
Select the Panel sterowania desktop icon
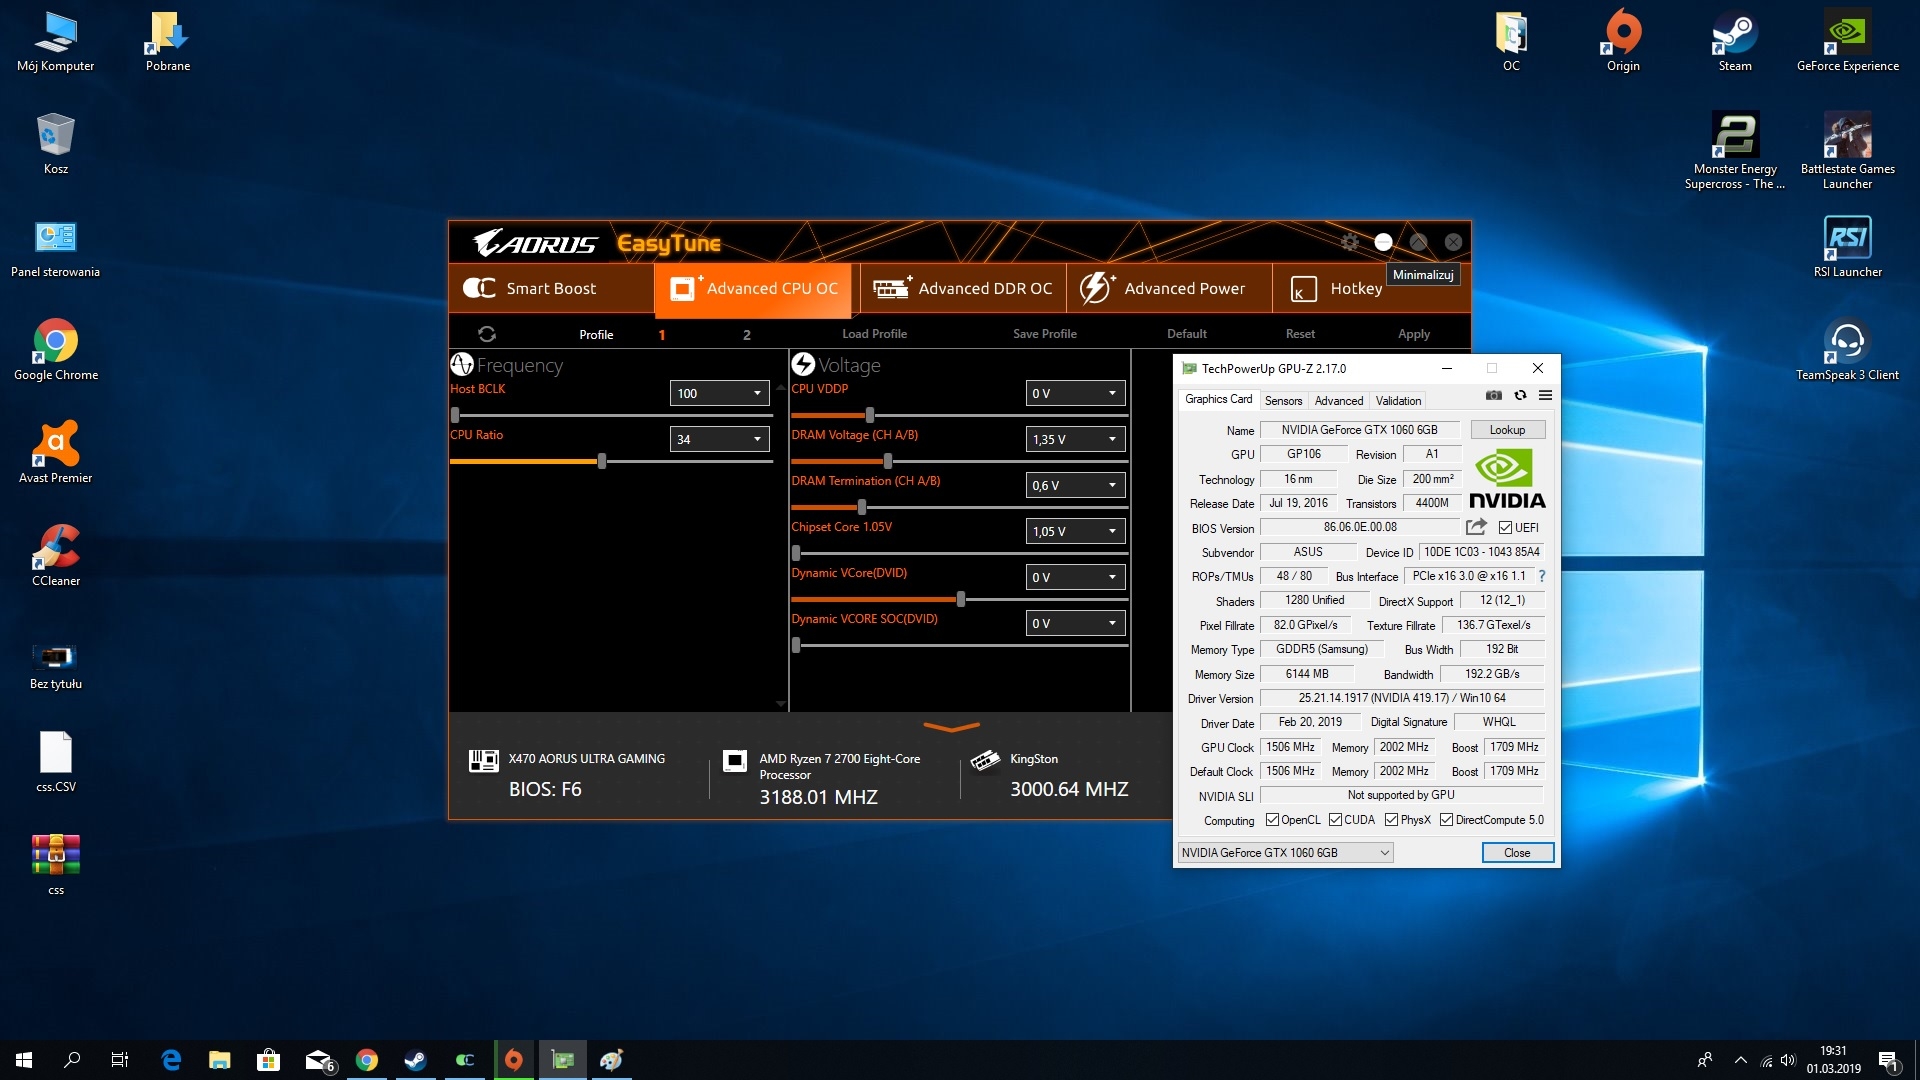(56, 247)
